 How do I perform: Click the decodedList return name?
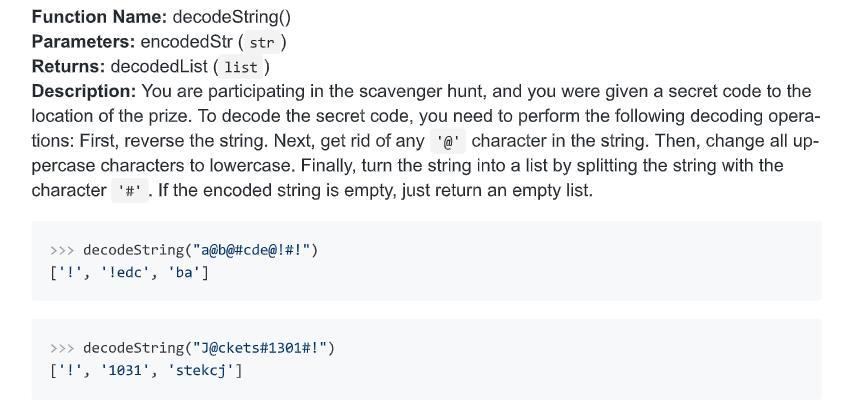(x=159, y=67)
